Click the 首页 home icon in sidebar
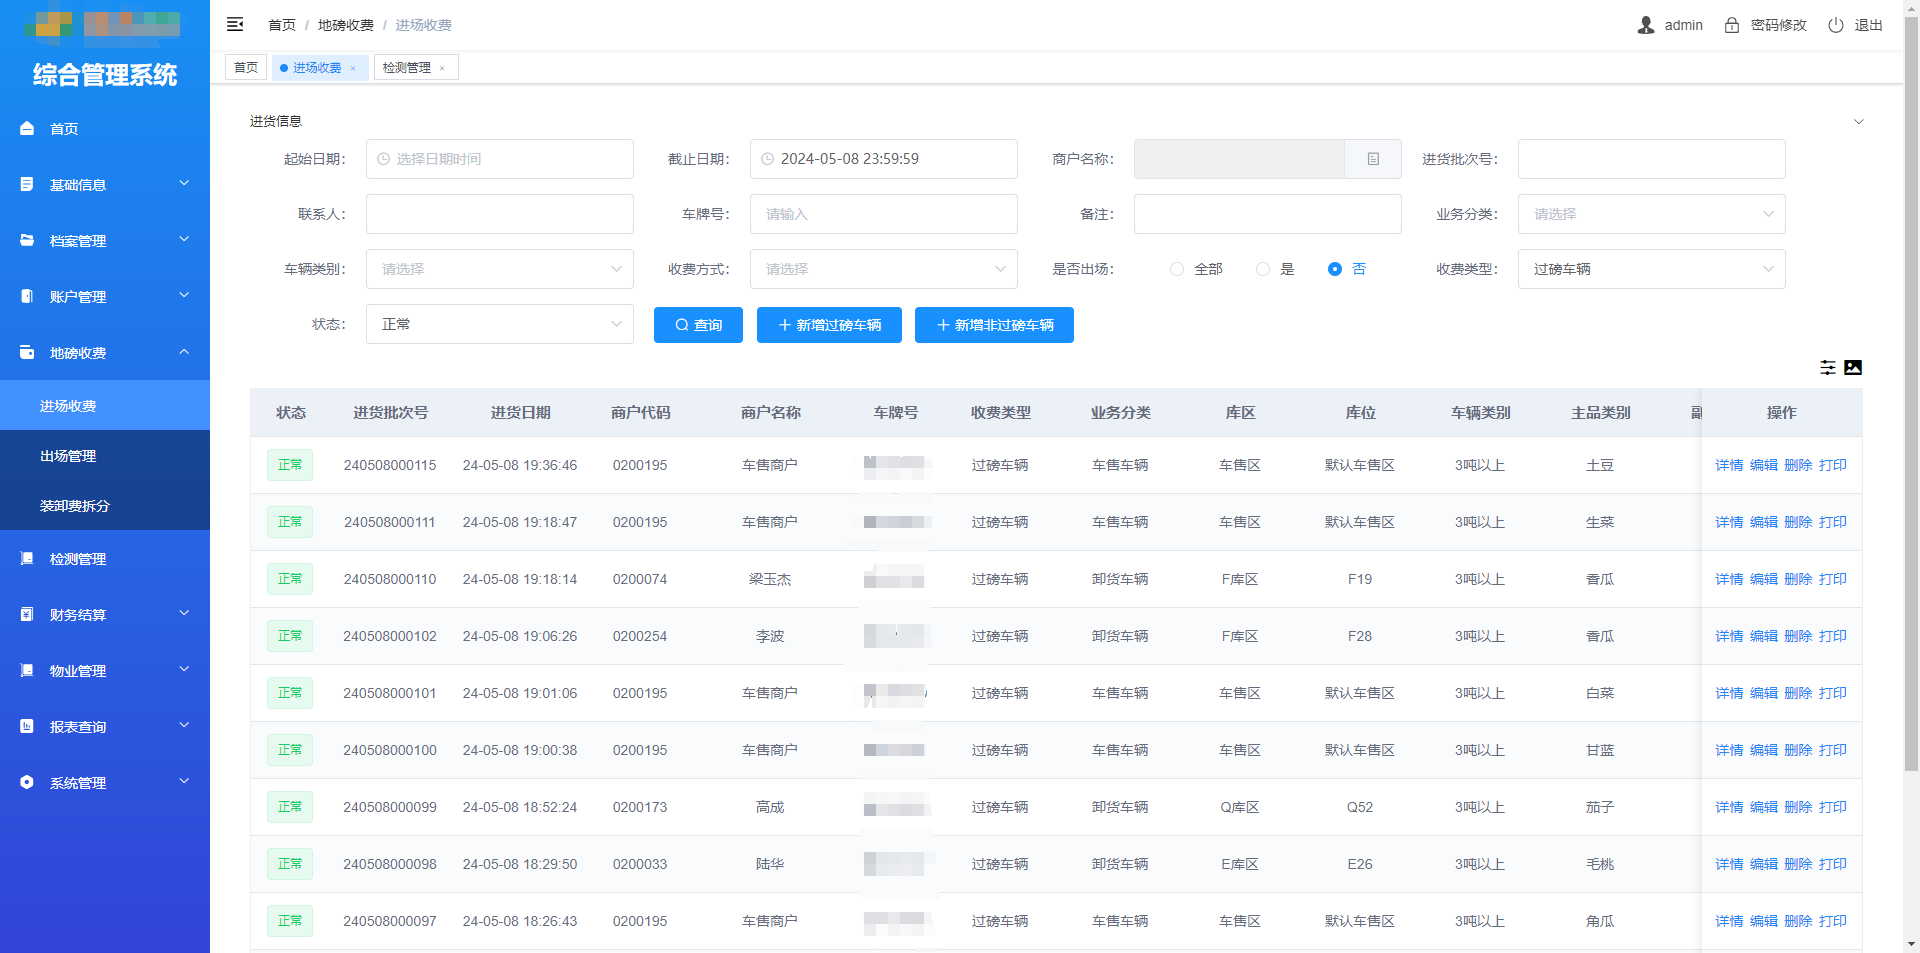Screen dimensions: 1920x953 (x=27, y=129)
